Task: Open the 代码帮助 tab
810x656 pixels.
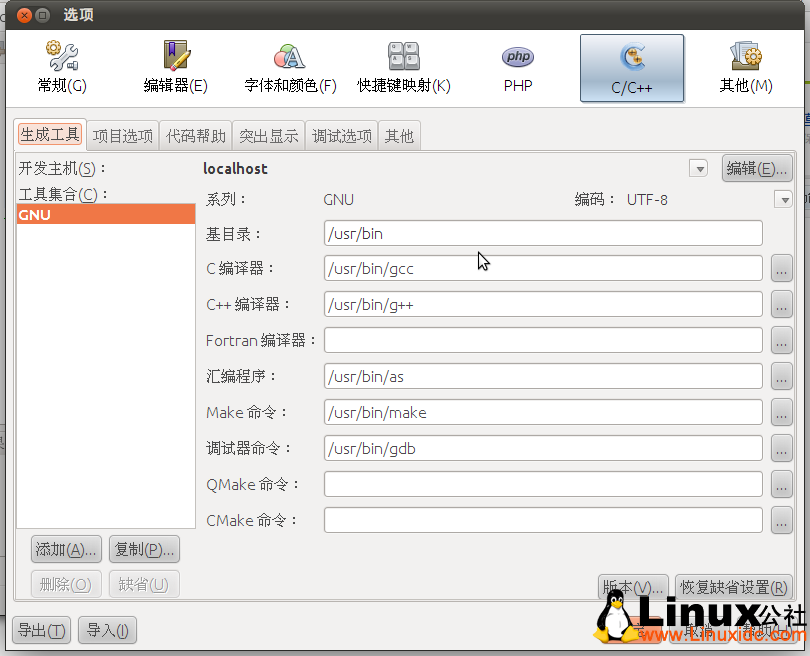Action: click(196, 136)
